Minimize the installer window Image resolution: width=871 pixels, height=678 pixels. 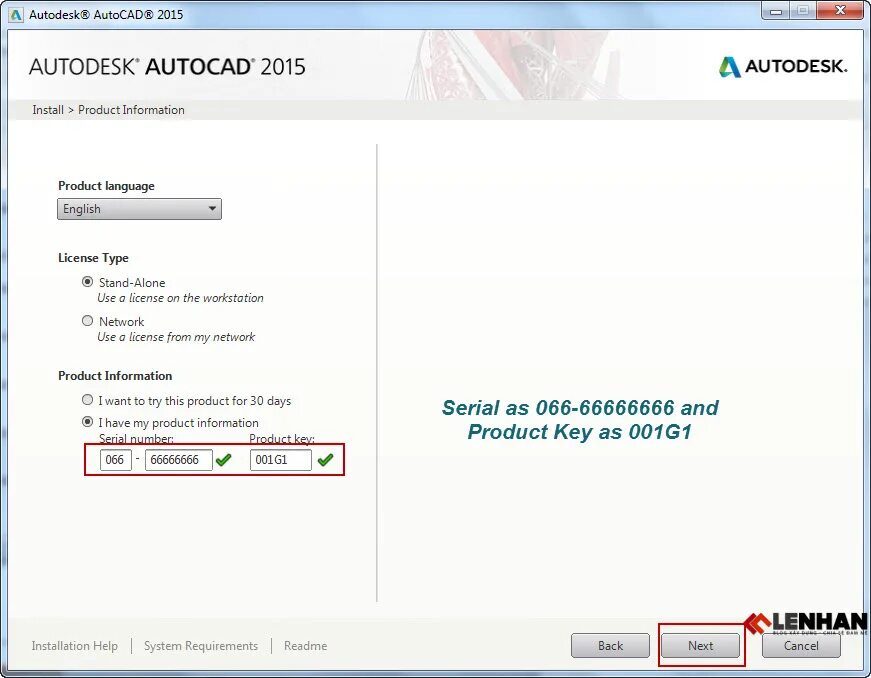pyautogui.click(x=776, y=11)
